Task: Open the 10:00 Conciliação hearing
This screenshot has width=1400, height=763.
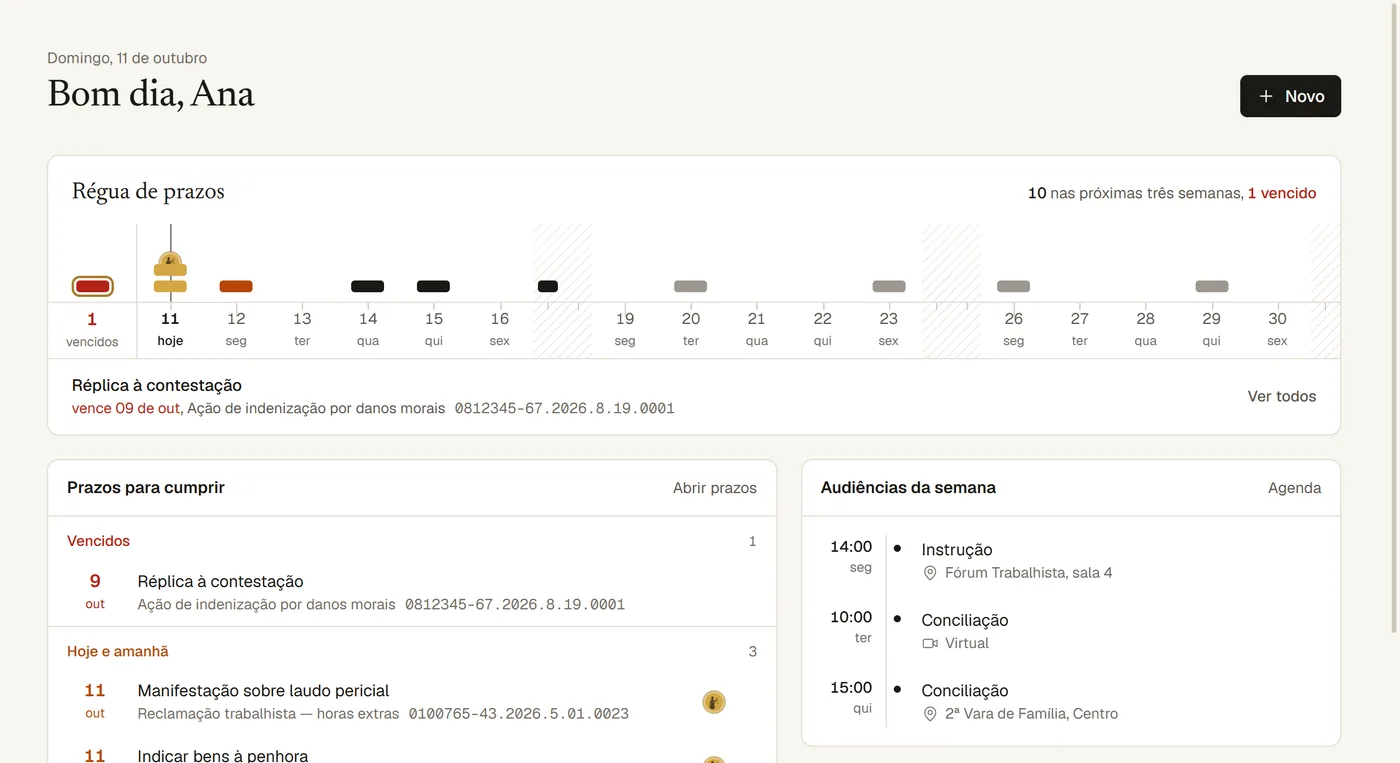Action: [x=1071, y=630]
